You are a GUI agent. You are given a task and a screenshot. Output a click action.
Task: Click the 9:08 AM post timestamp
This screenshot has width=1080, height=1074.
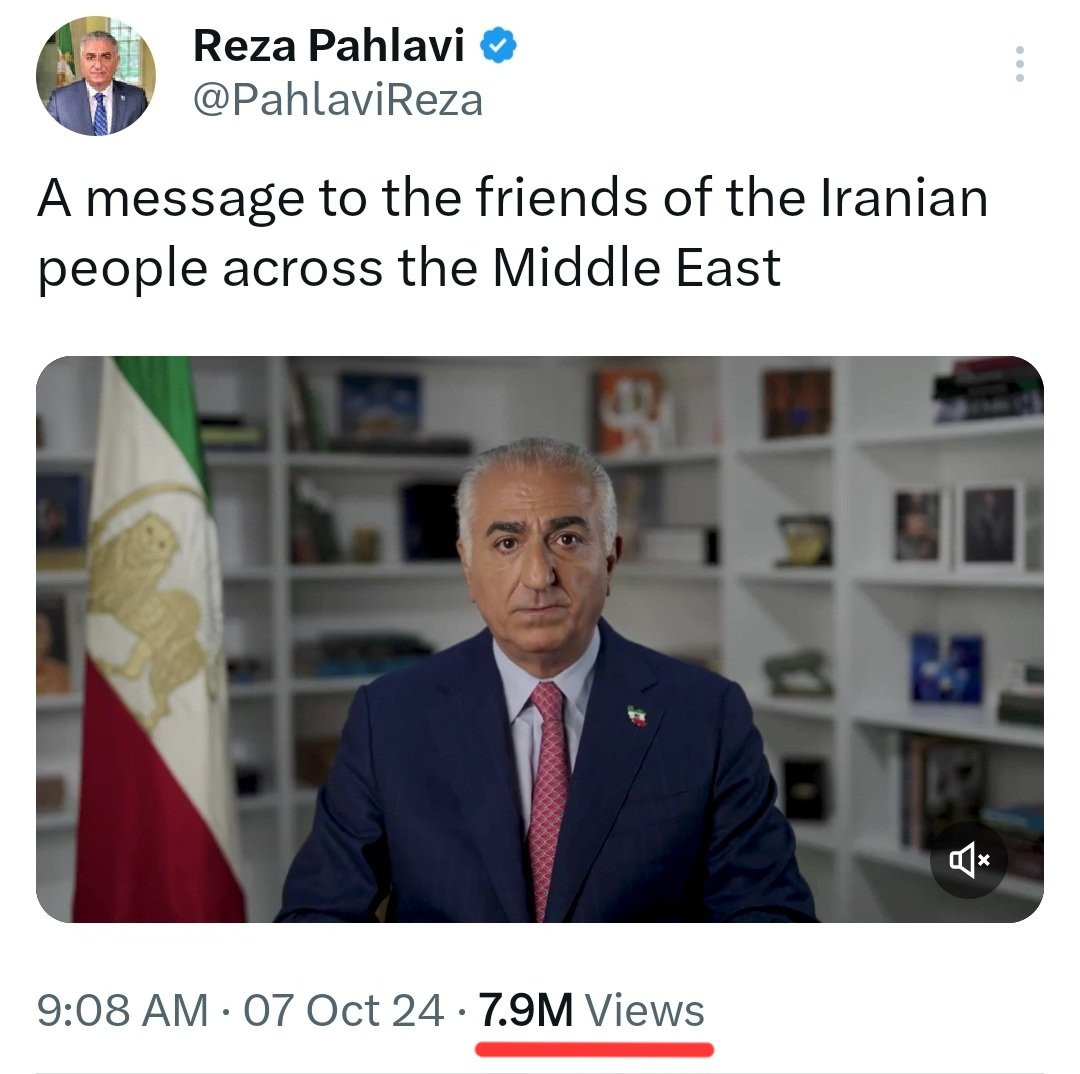coord(122,1011)
